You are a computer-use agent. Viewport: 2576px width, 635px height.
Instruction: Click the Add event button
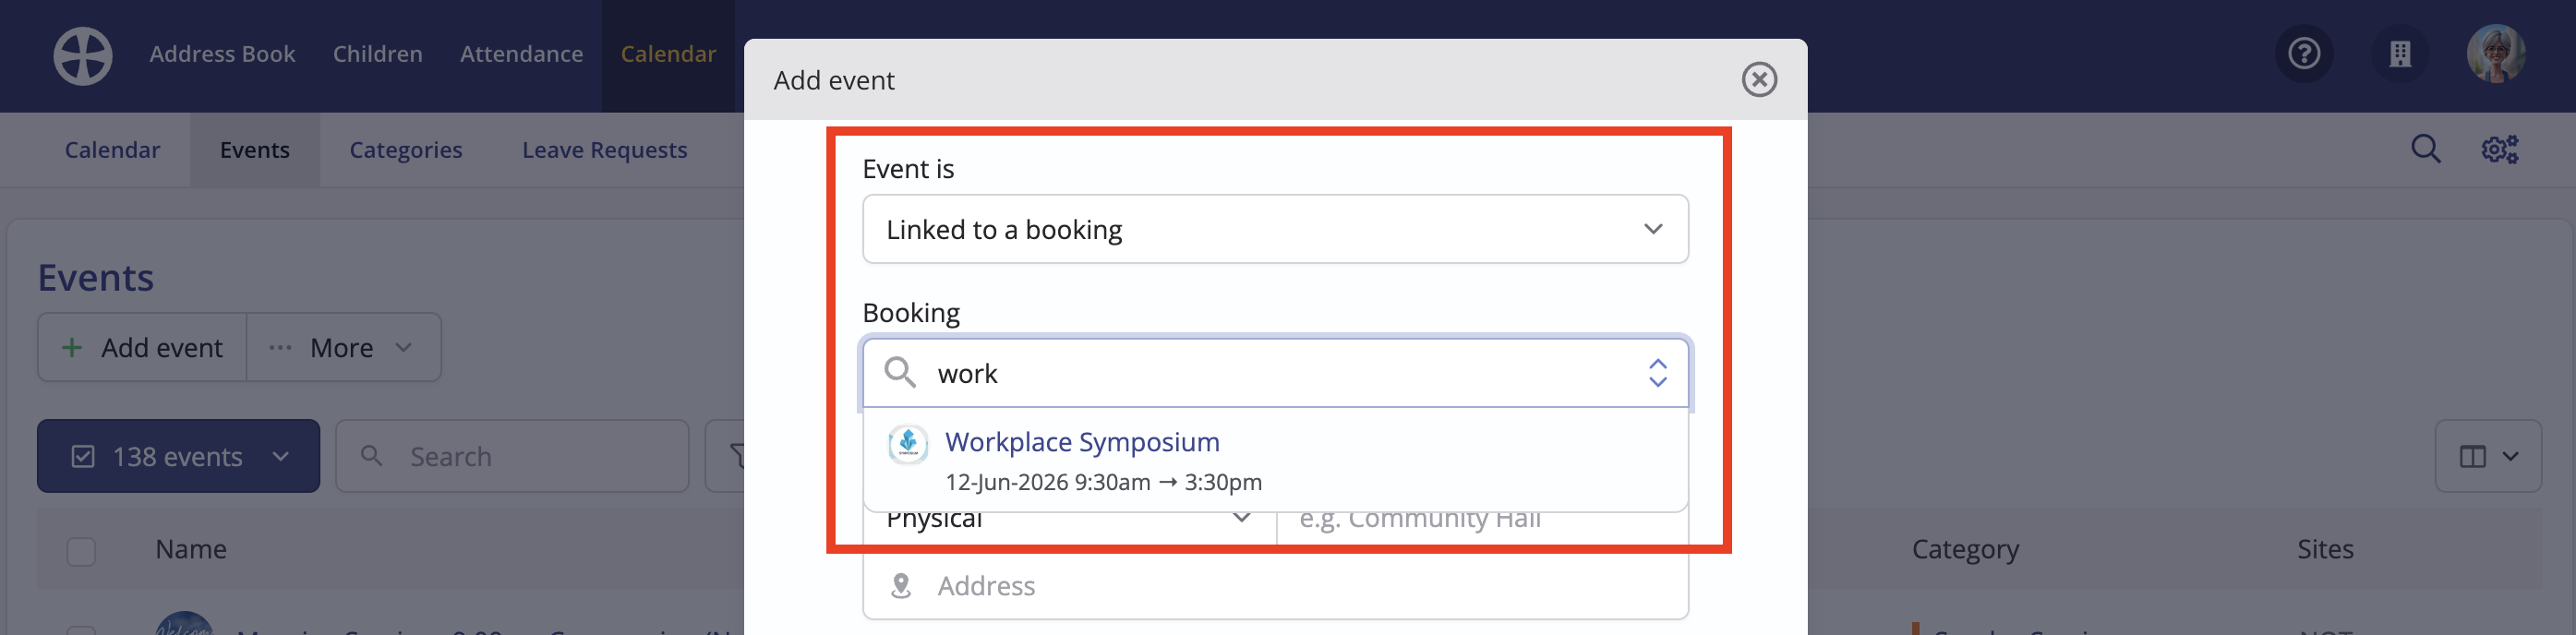[142, 348]
